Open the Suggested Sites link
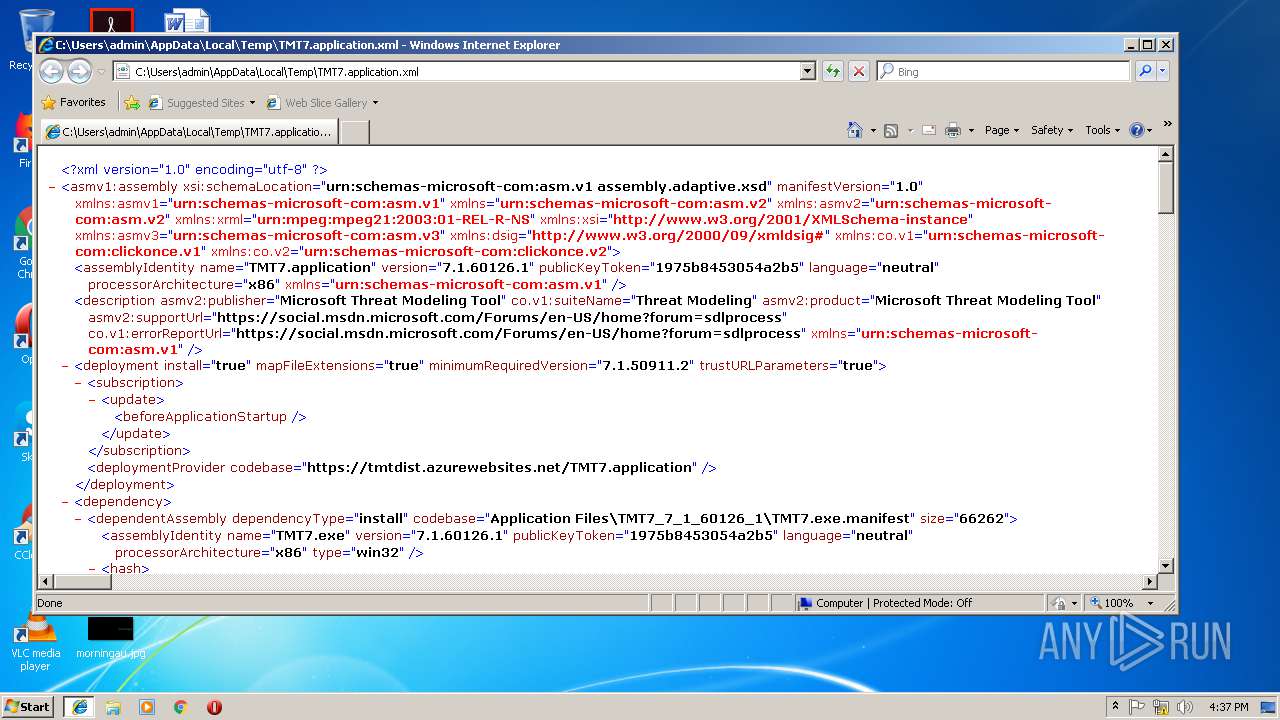The width and height of the screenshot is (1280, 720). tap(201, 103)
